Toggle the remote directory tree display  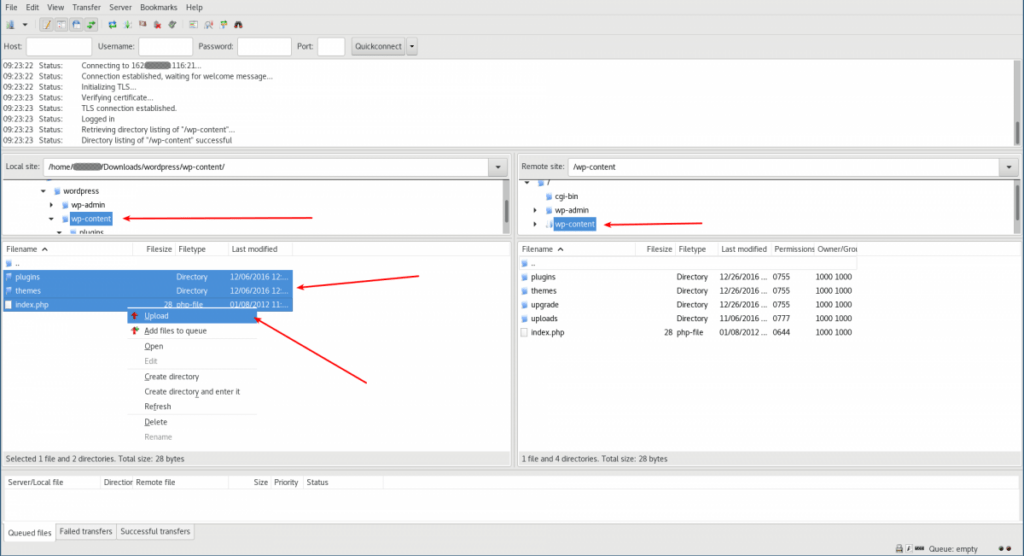pyautogui.click(x=76, y=25)
